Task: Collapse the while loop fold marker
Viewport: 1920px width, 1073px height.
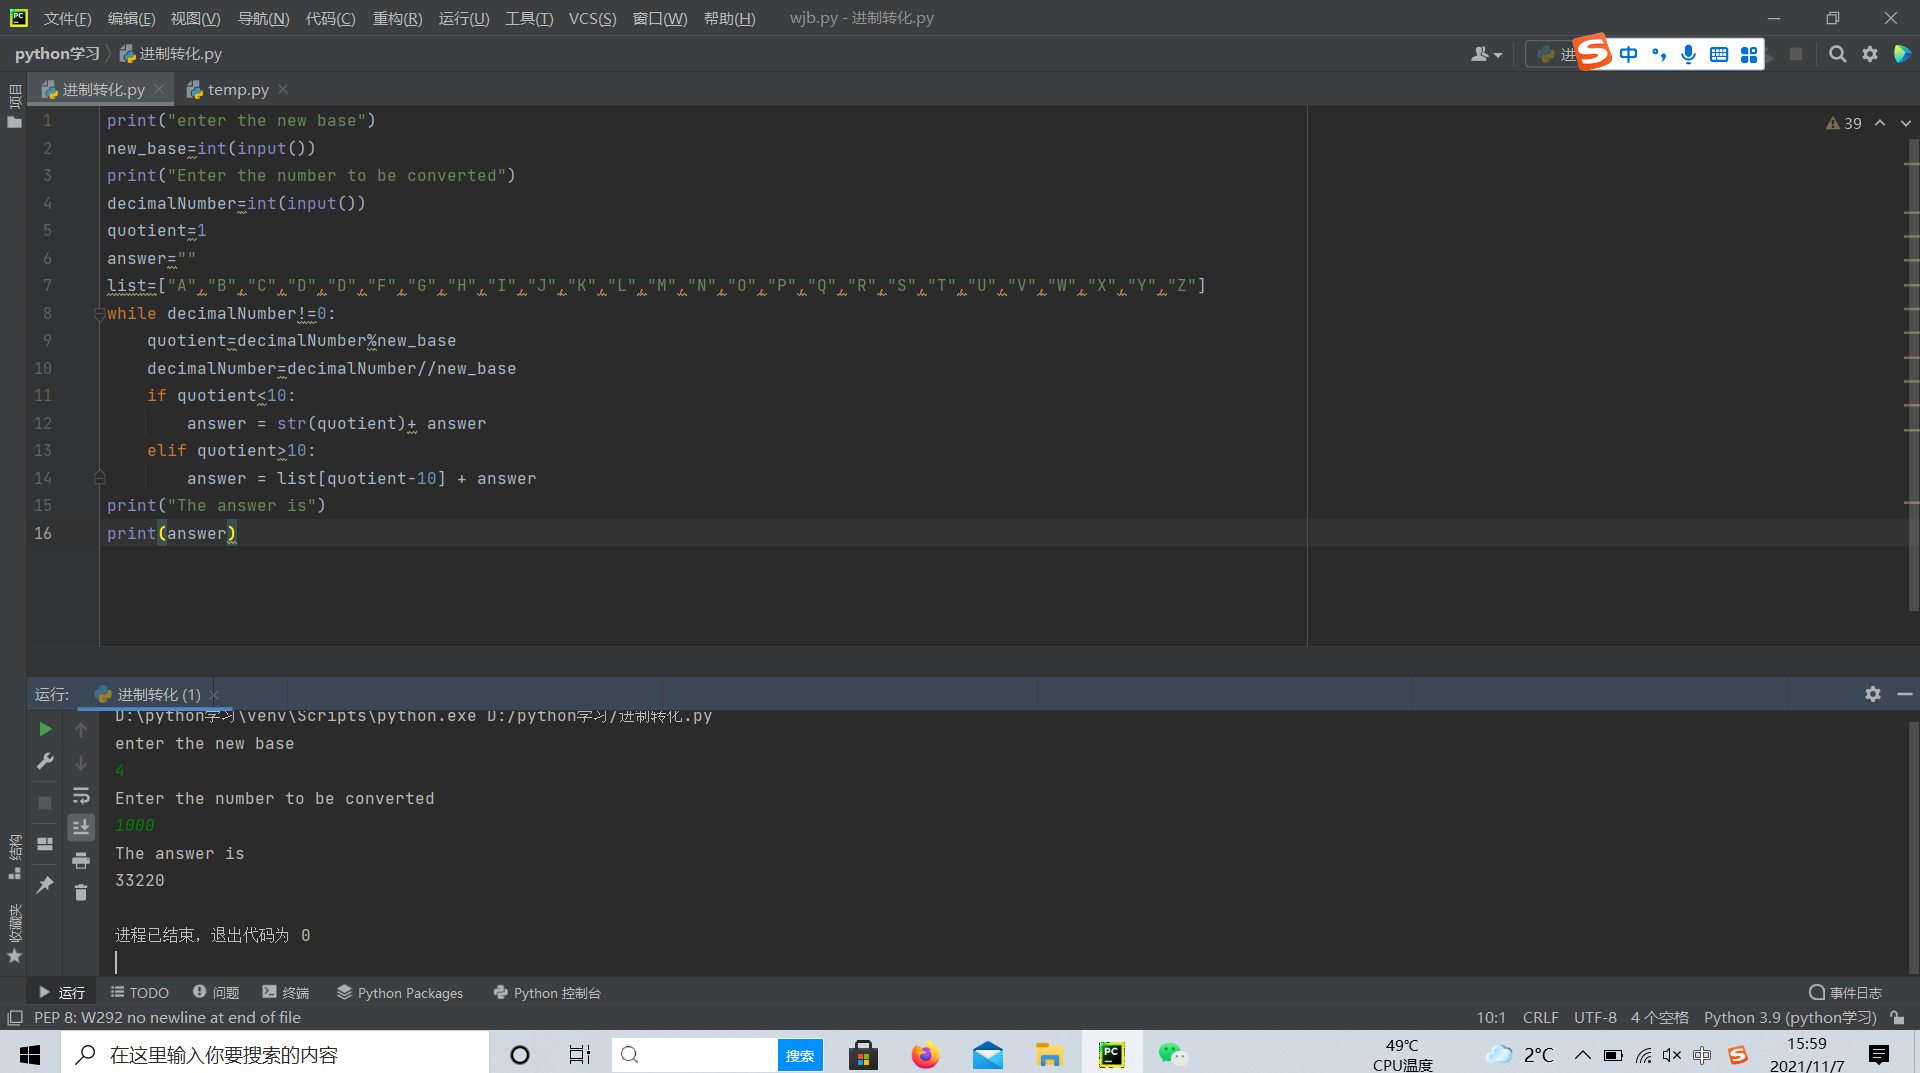Action: point(99,314)
